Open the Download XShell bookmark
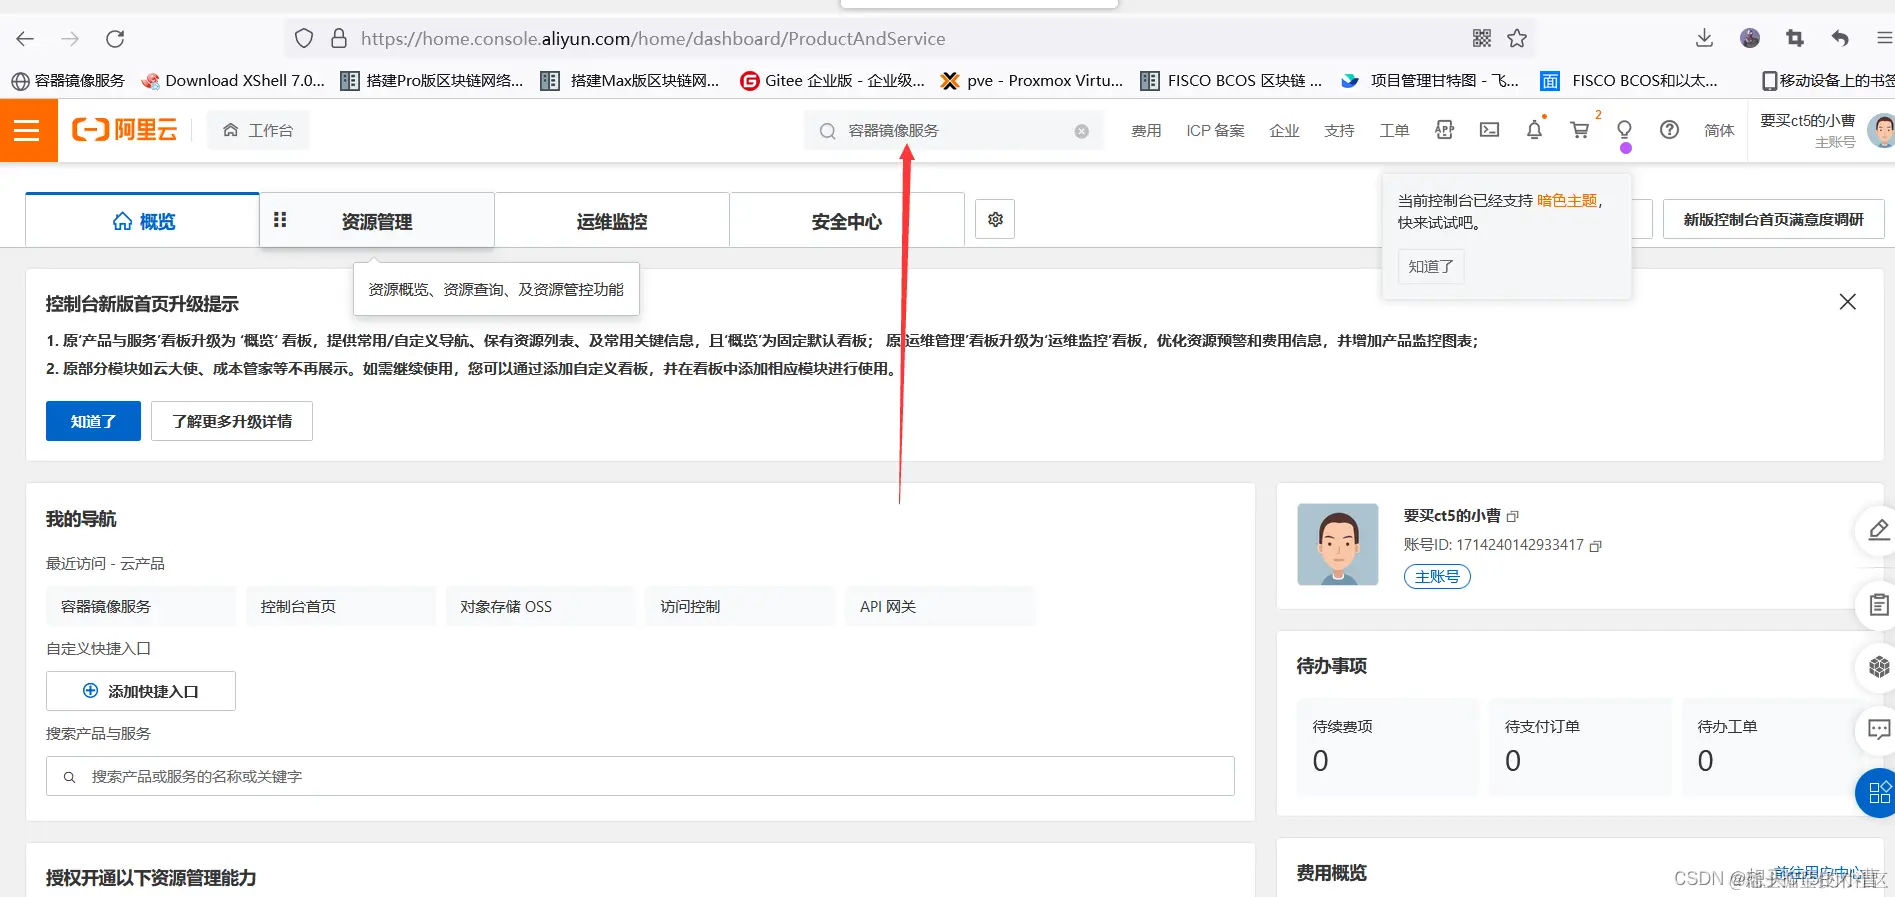The image size is (1895, 897). [x=234, y=80]
